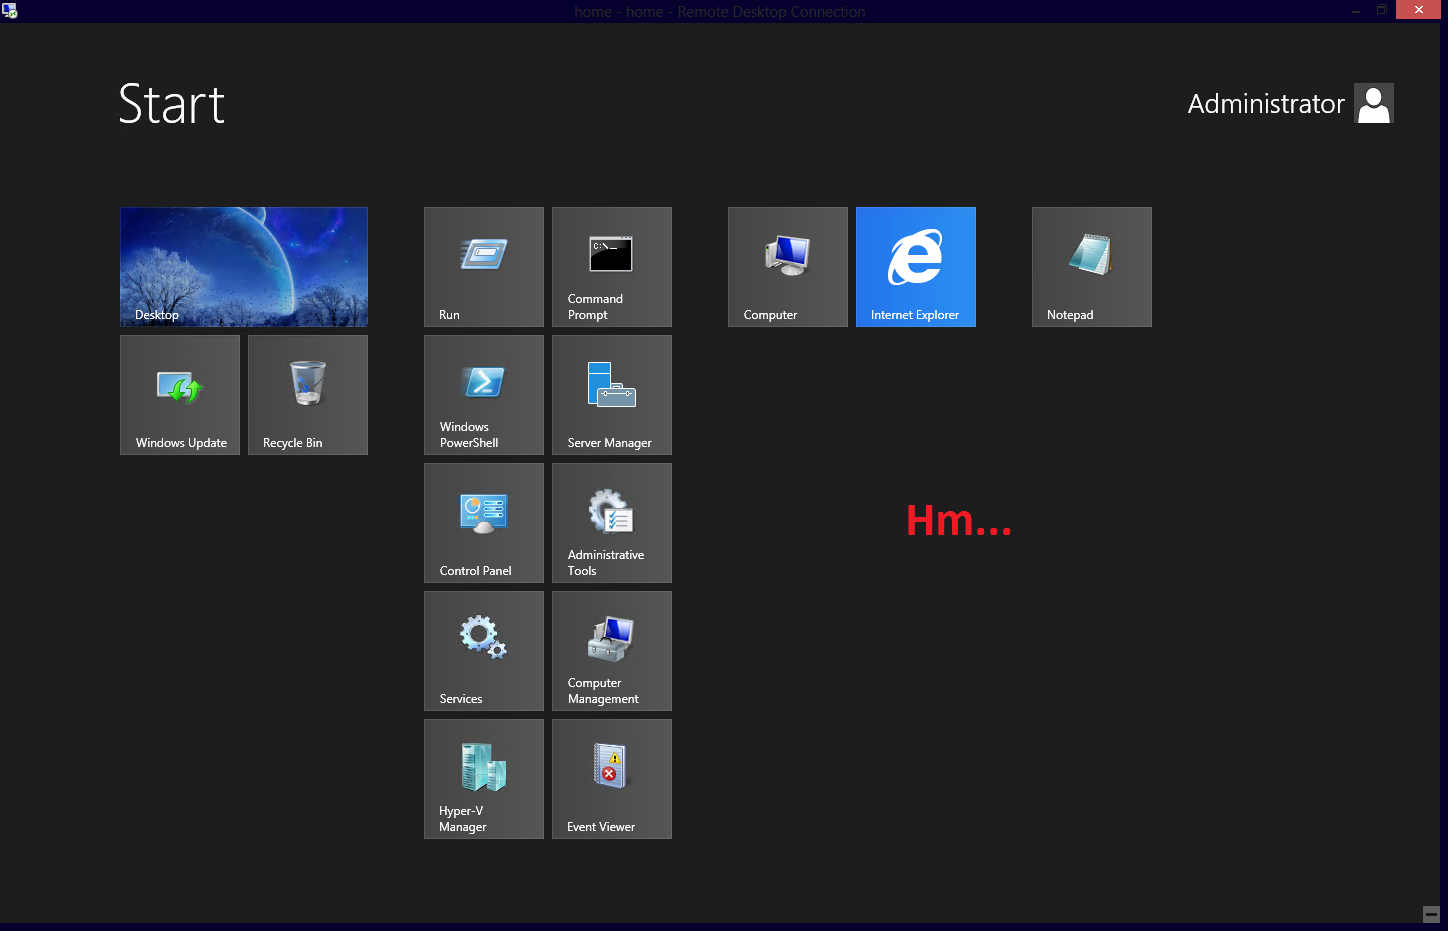The width and height of the screenshot is (1448, 931).
Task: Open the Recycle Bin tile
Action: [308, 395]
